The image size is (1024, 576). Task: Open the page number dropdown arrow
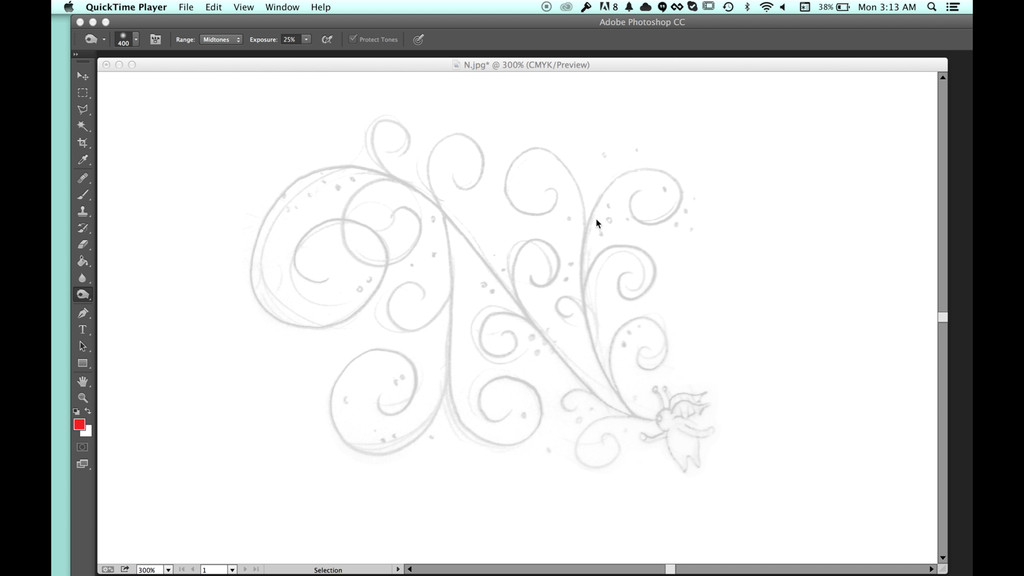[232, 570]
